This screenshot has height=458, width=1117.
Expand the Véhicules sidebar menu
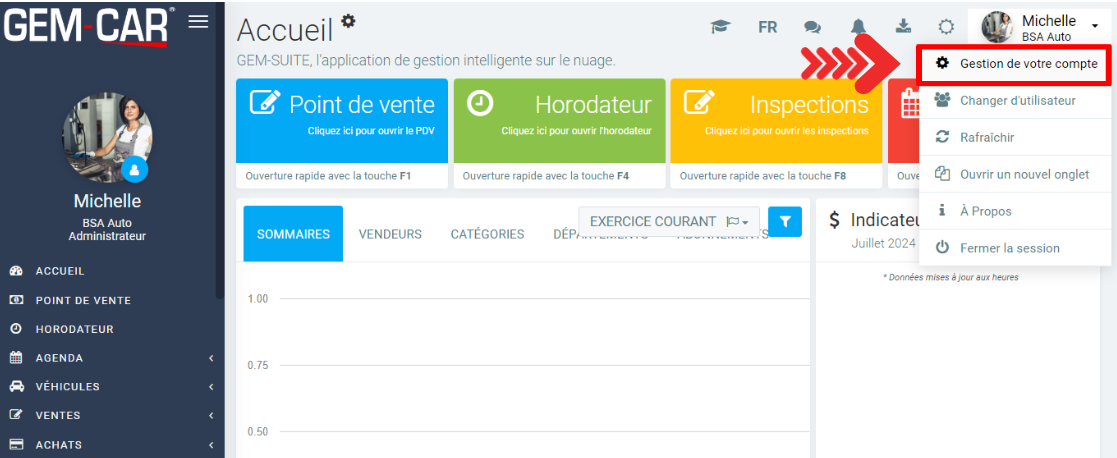[108, 387]
